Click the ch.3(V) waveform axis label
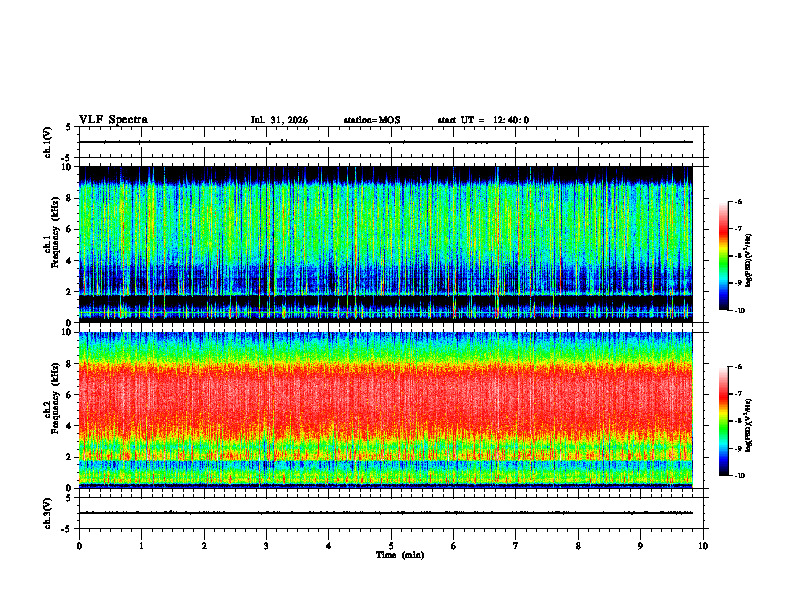This screenshot has width=792, height=612. (x=48, y=513)
